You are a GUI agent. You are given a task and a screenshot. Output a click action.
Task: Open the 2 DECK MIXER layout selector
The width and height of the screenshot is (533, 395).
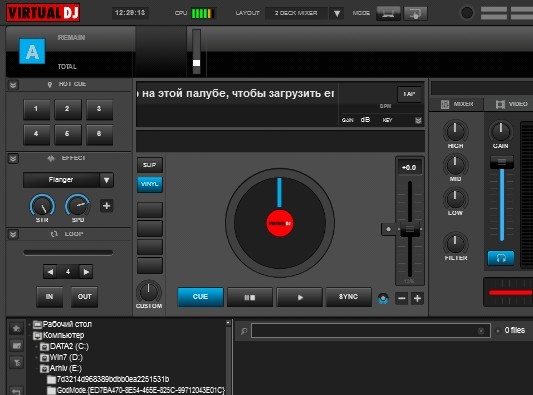pos(296,13)
